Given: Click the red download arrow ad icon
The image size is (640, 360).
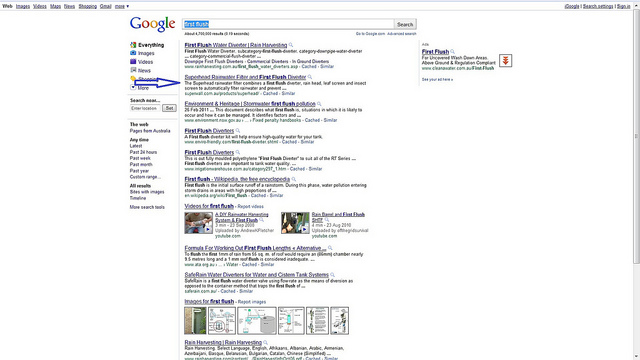Looking at the screenshot, I should [x=505, y=61].
